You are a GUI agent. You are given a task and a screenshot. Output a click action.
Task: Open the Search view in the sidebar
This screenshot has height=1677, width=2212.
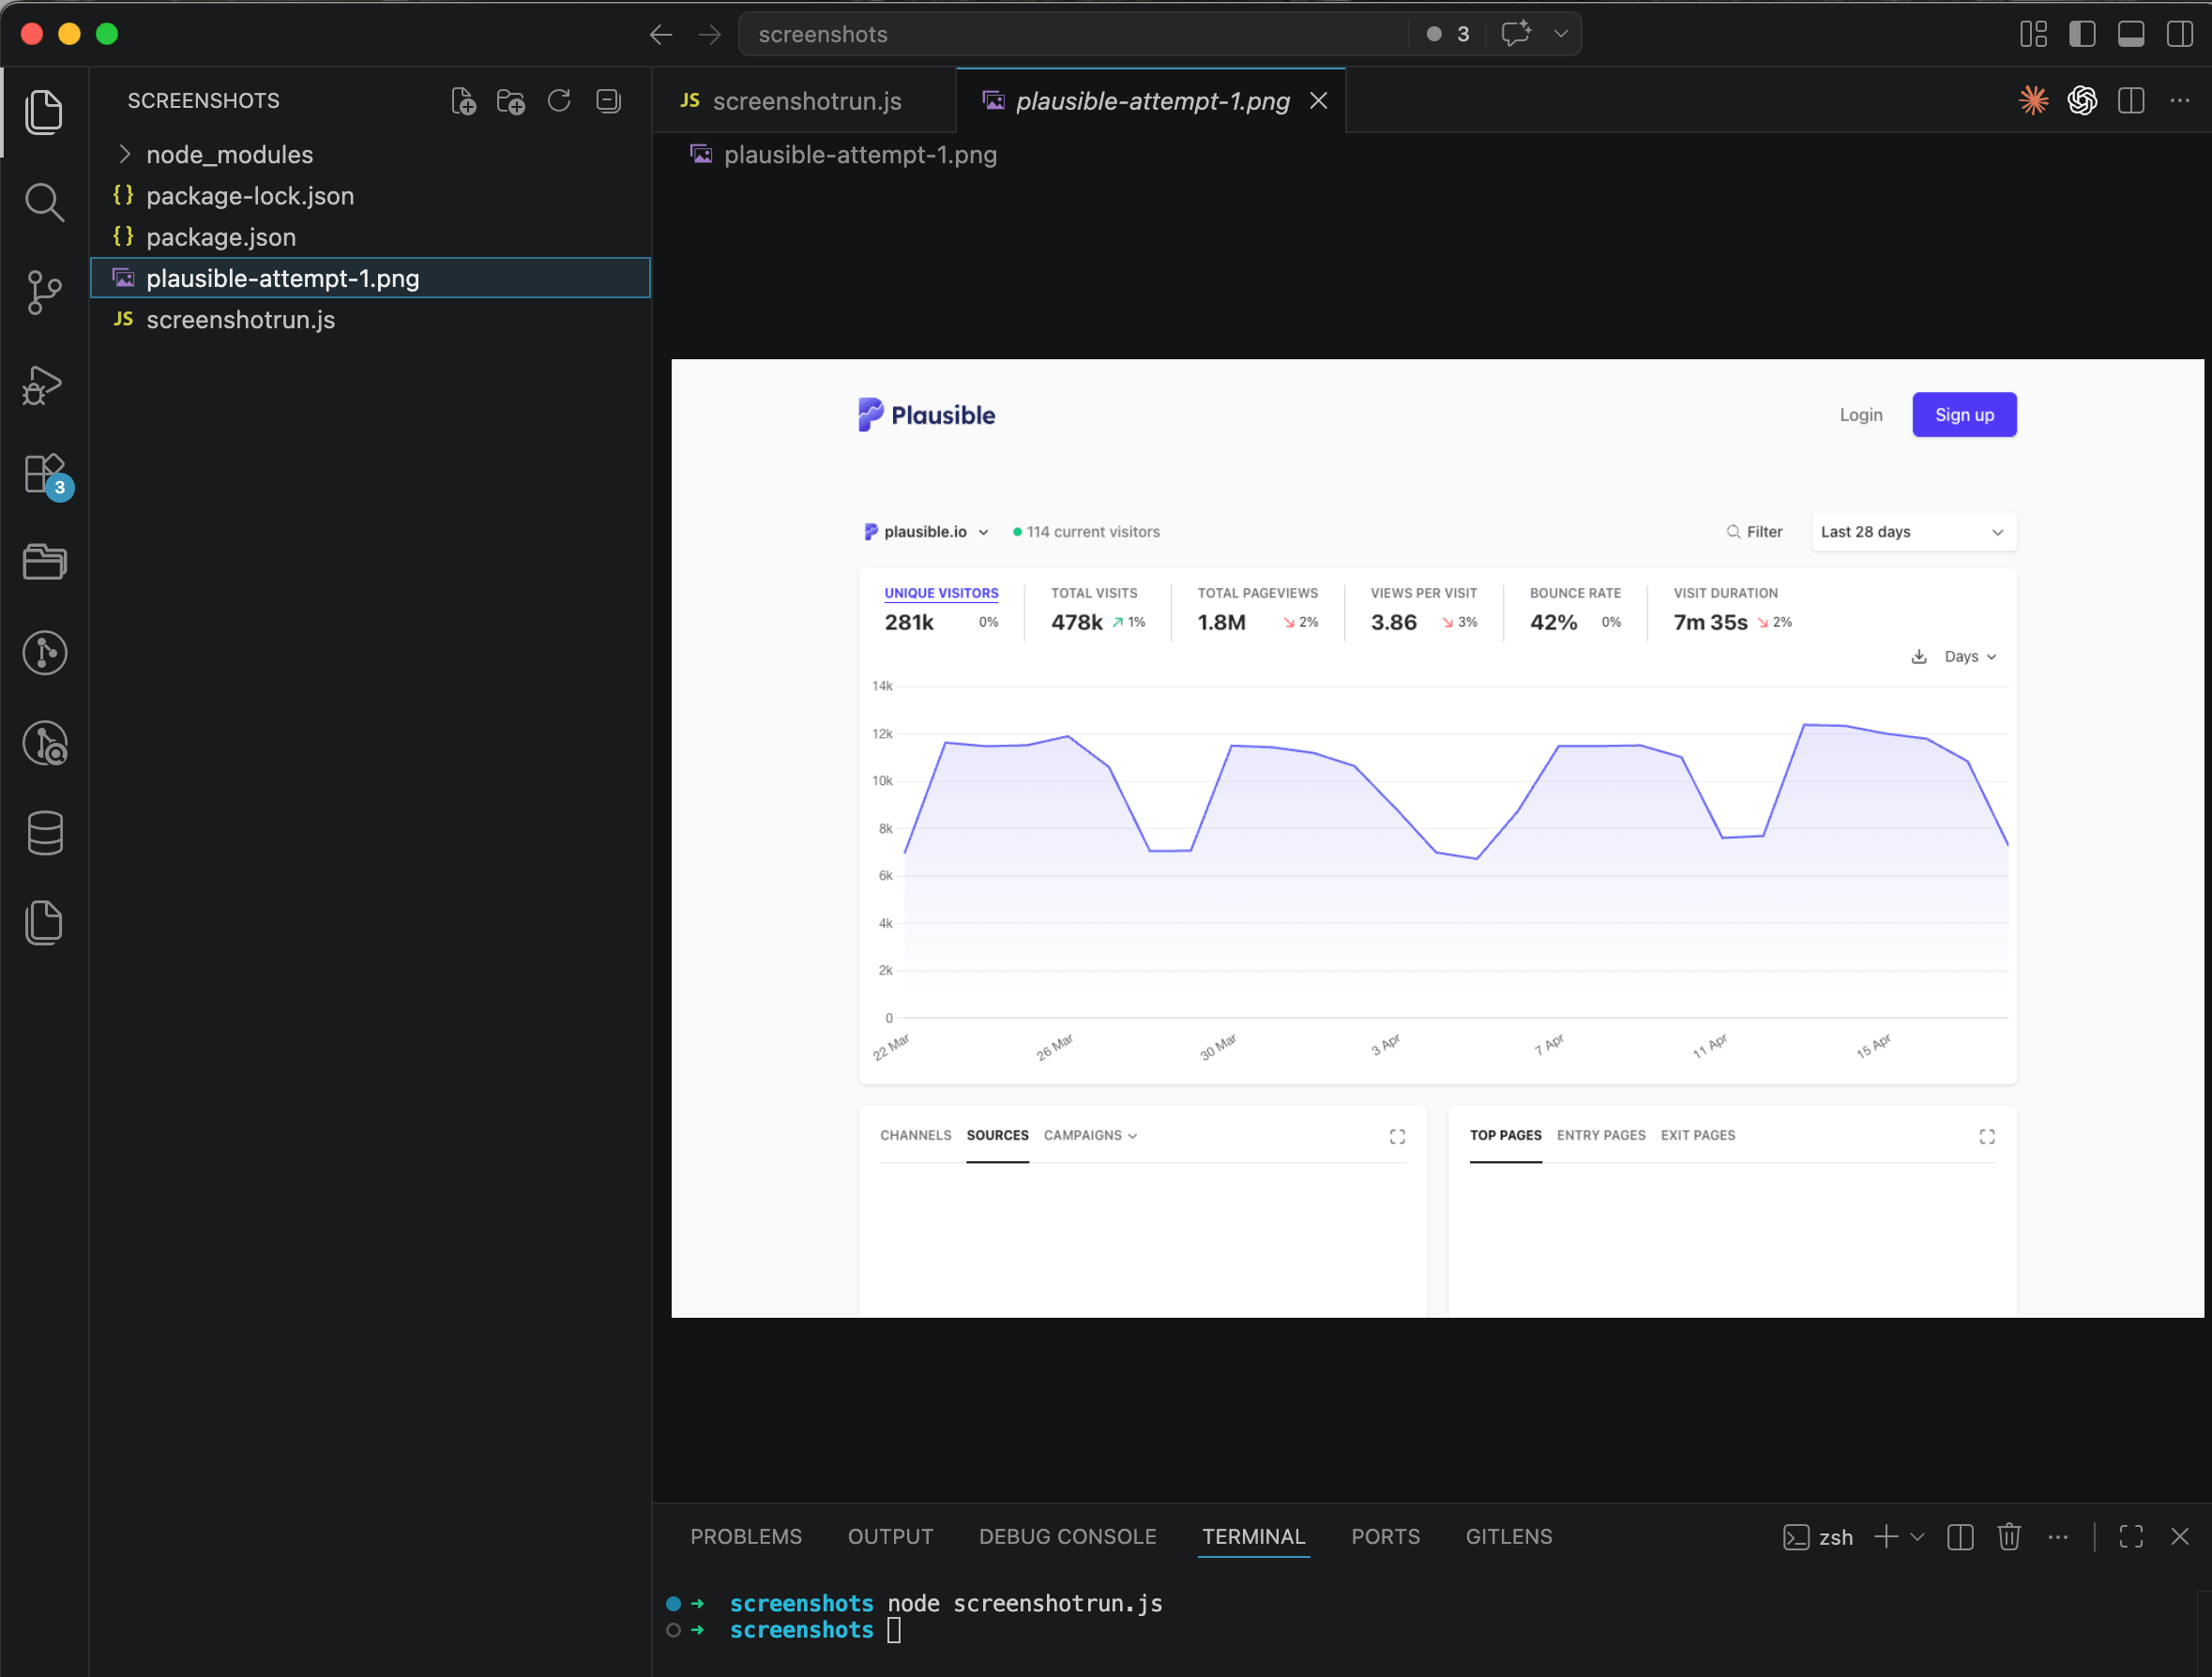pos(45,203)
